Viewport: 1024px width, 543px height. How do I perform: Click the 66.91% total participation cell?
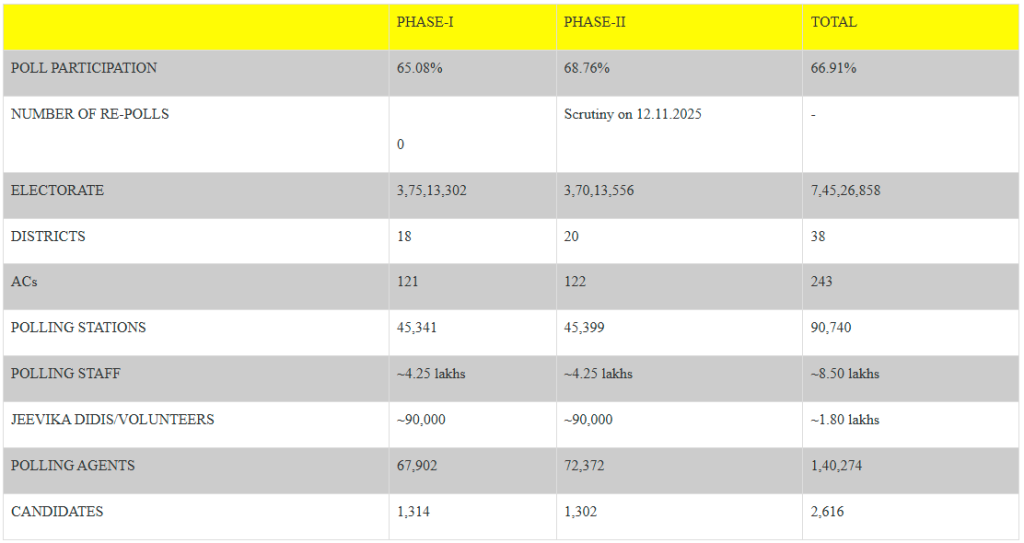pyautogui.click(x=833, y=68)
